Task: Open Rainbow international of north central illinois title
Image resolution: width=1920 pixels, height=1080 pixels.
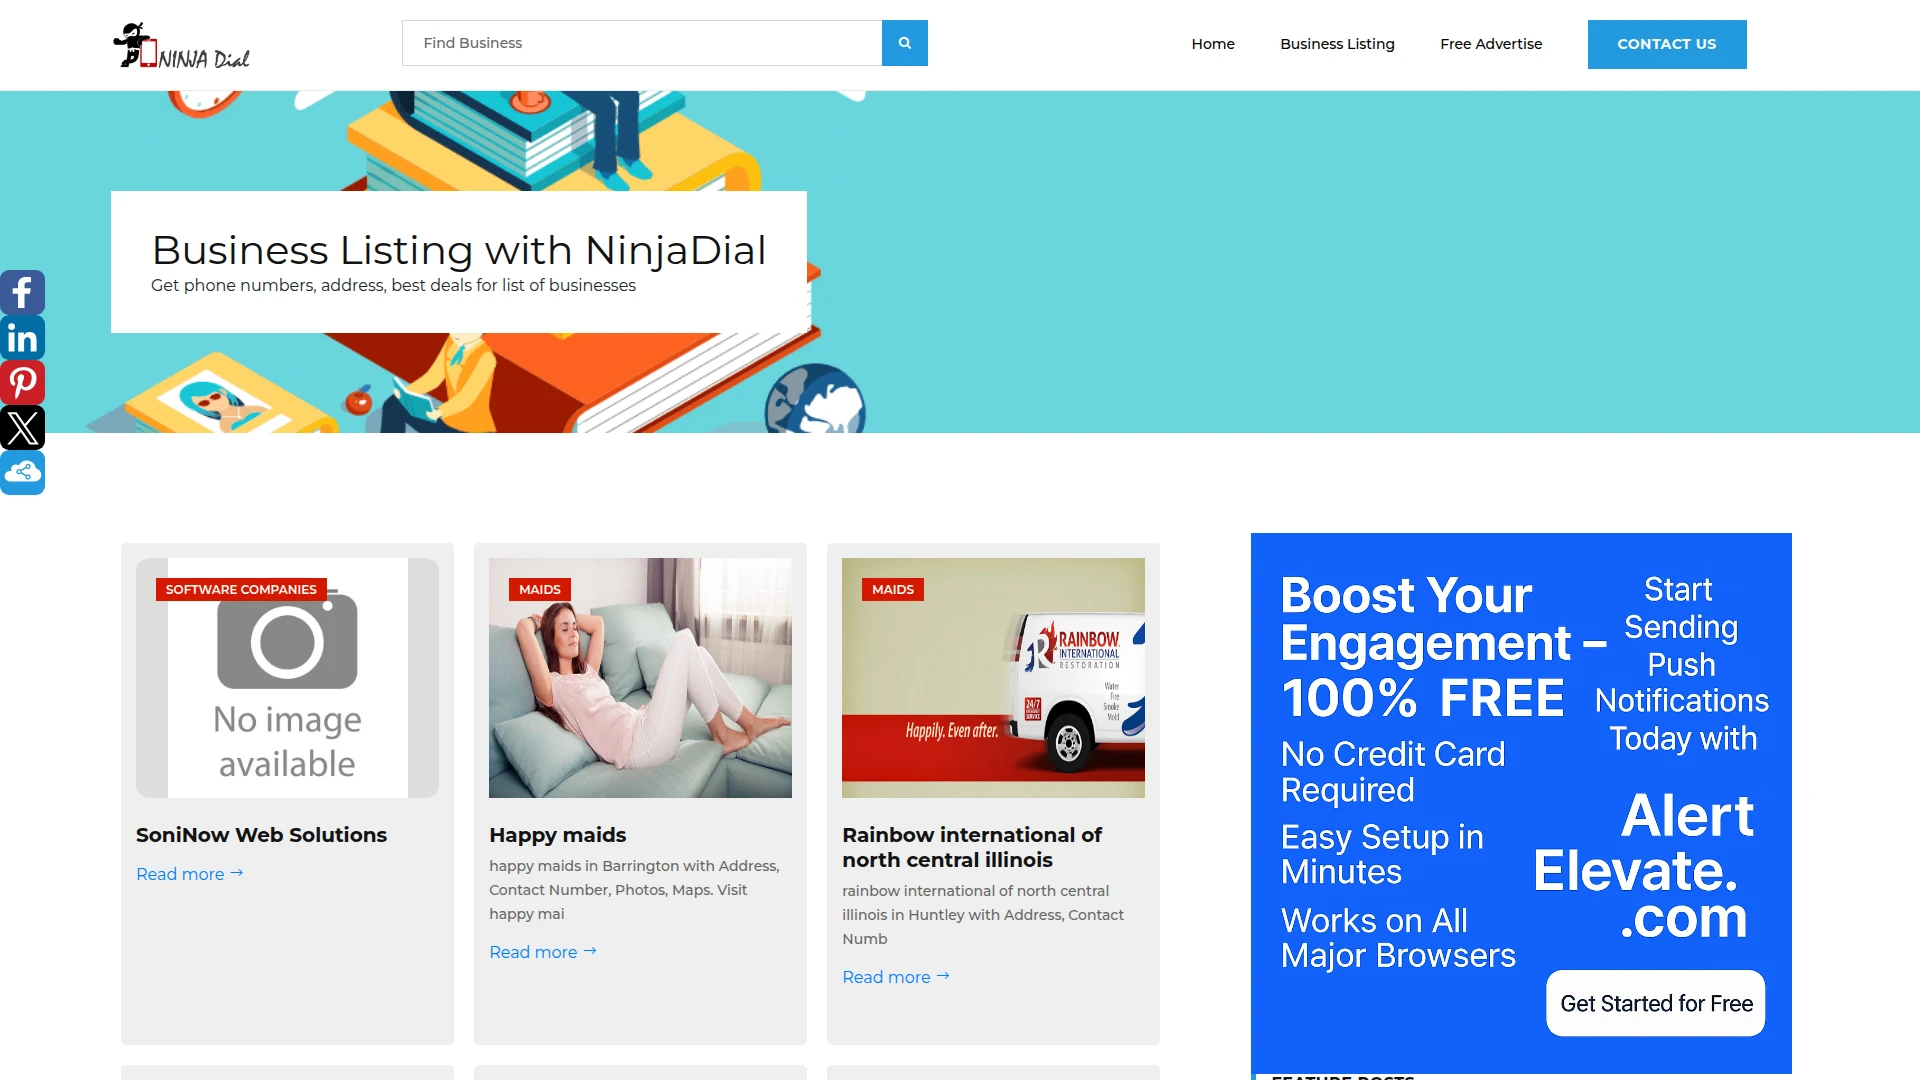Action: (972, 847)
